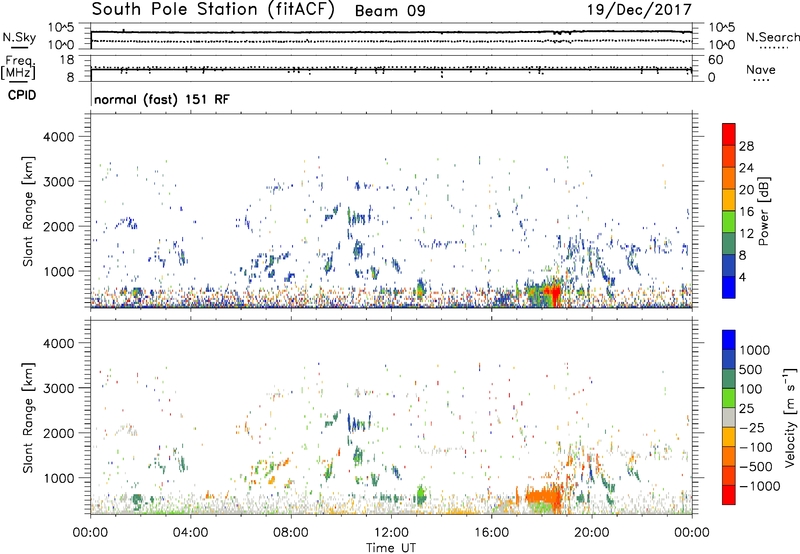Viewport: 800px width, 554px height.
Task: Click the 'Nave' legend label
Action: click(x=761, y=70)
